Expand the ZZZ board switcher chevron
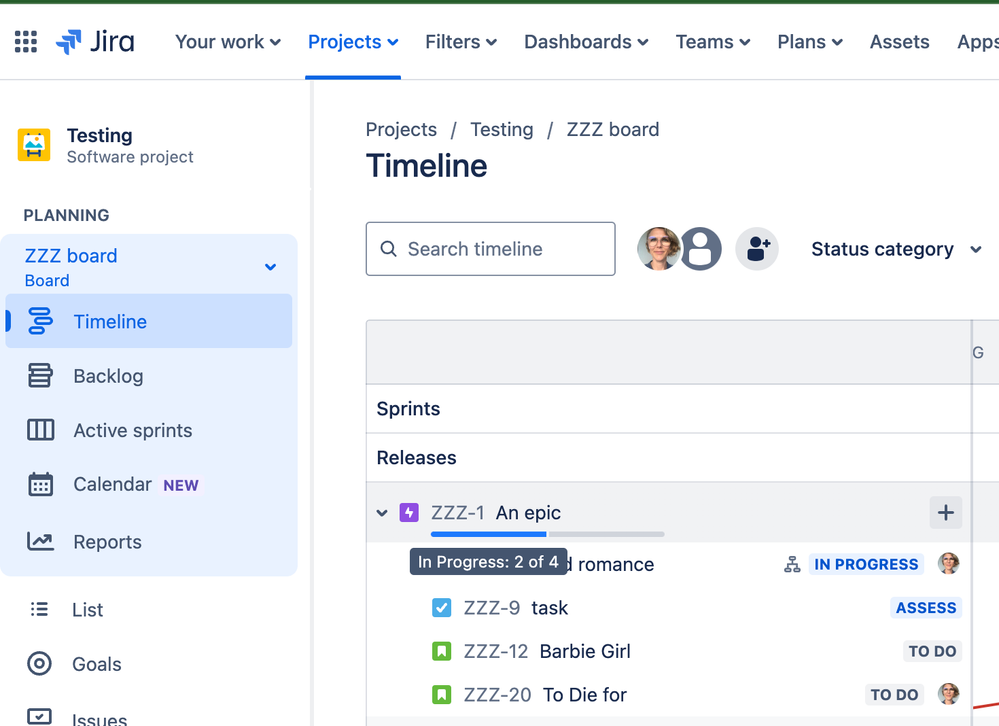Viewport: 999px width, 726px height. click(x=271, y=267)
